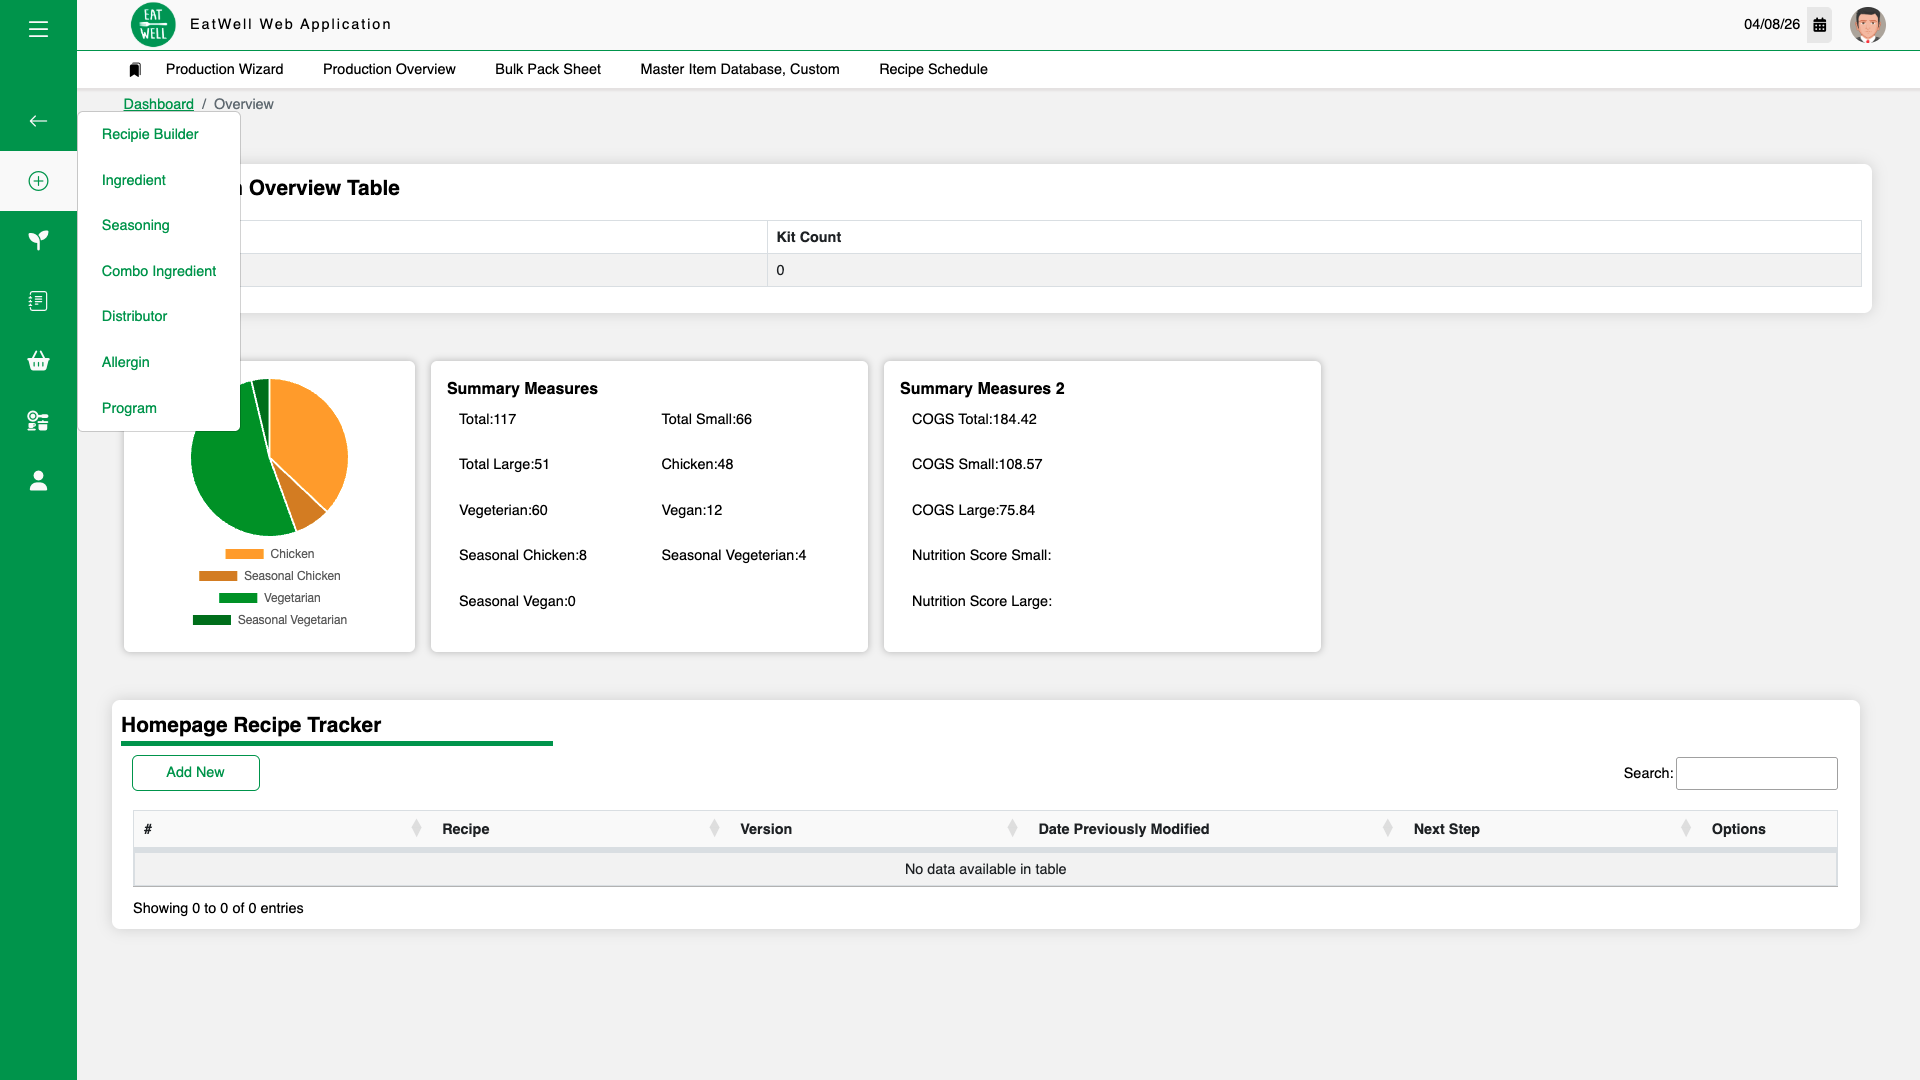Open the Production Wizard tab
1920x1080 pixels.
[x=224, y=69]
